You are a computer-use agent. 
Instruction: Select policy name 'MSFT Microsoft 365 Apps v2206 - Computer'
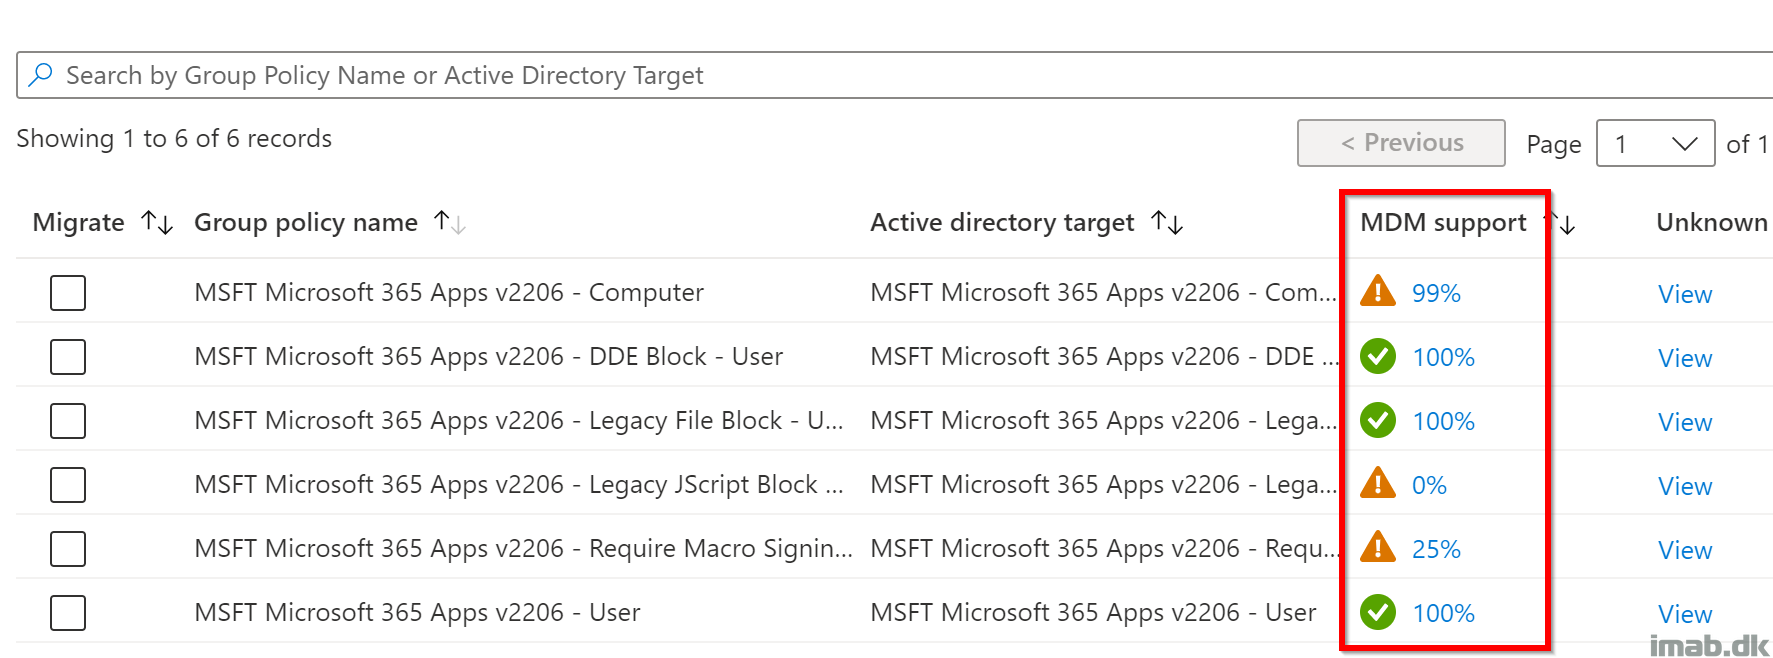(x=449, y=292)
